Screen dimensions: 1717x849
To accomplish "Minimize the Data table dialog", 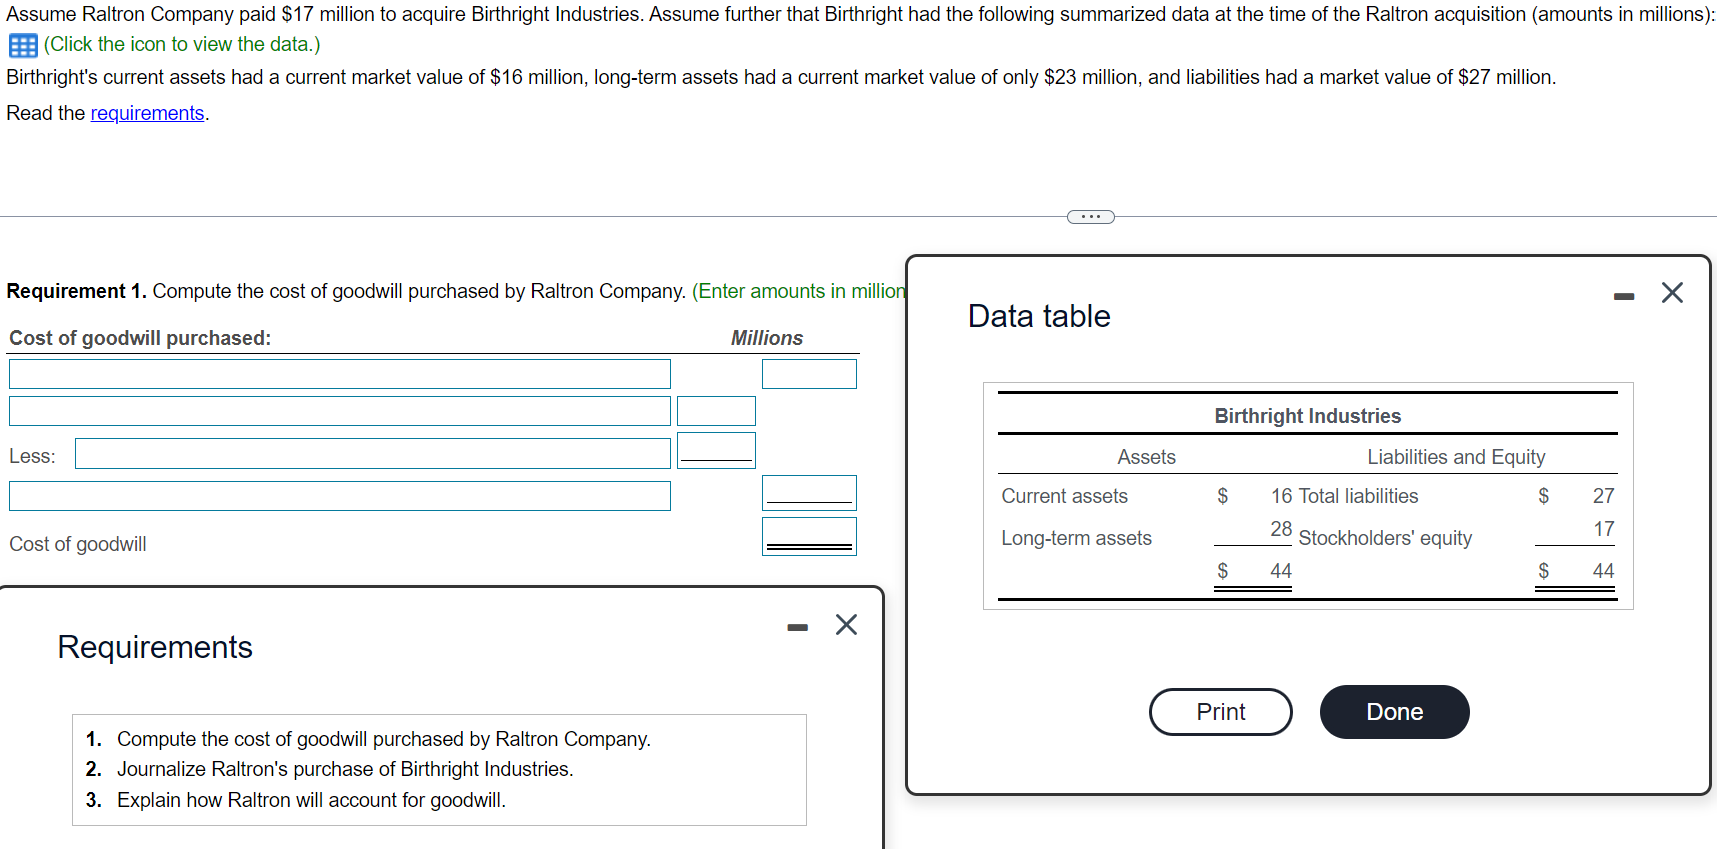I will (x=1624, y=296).
